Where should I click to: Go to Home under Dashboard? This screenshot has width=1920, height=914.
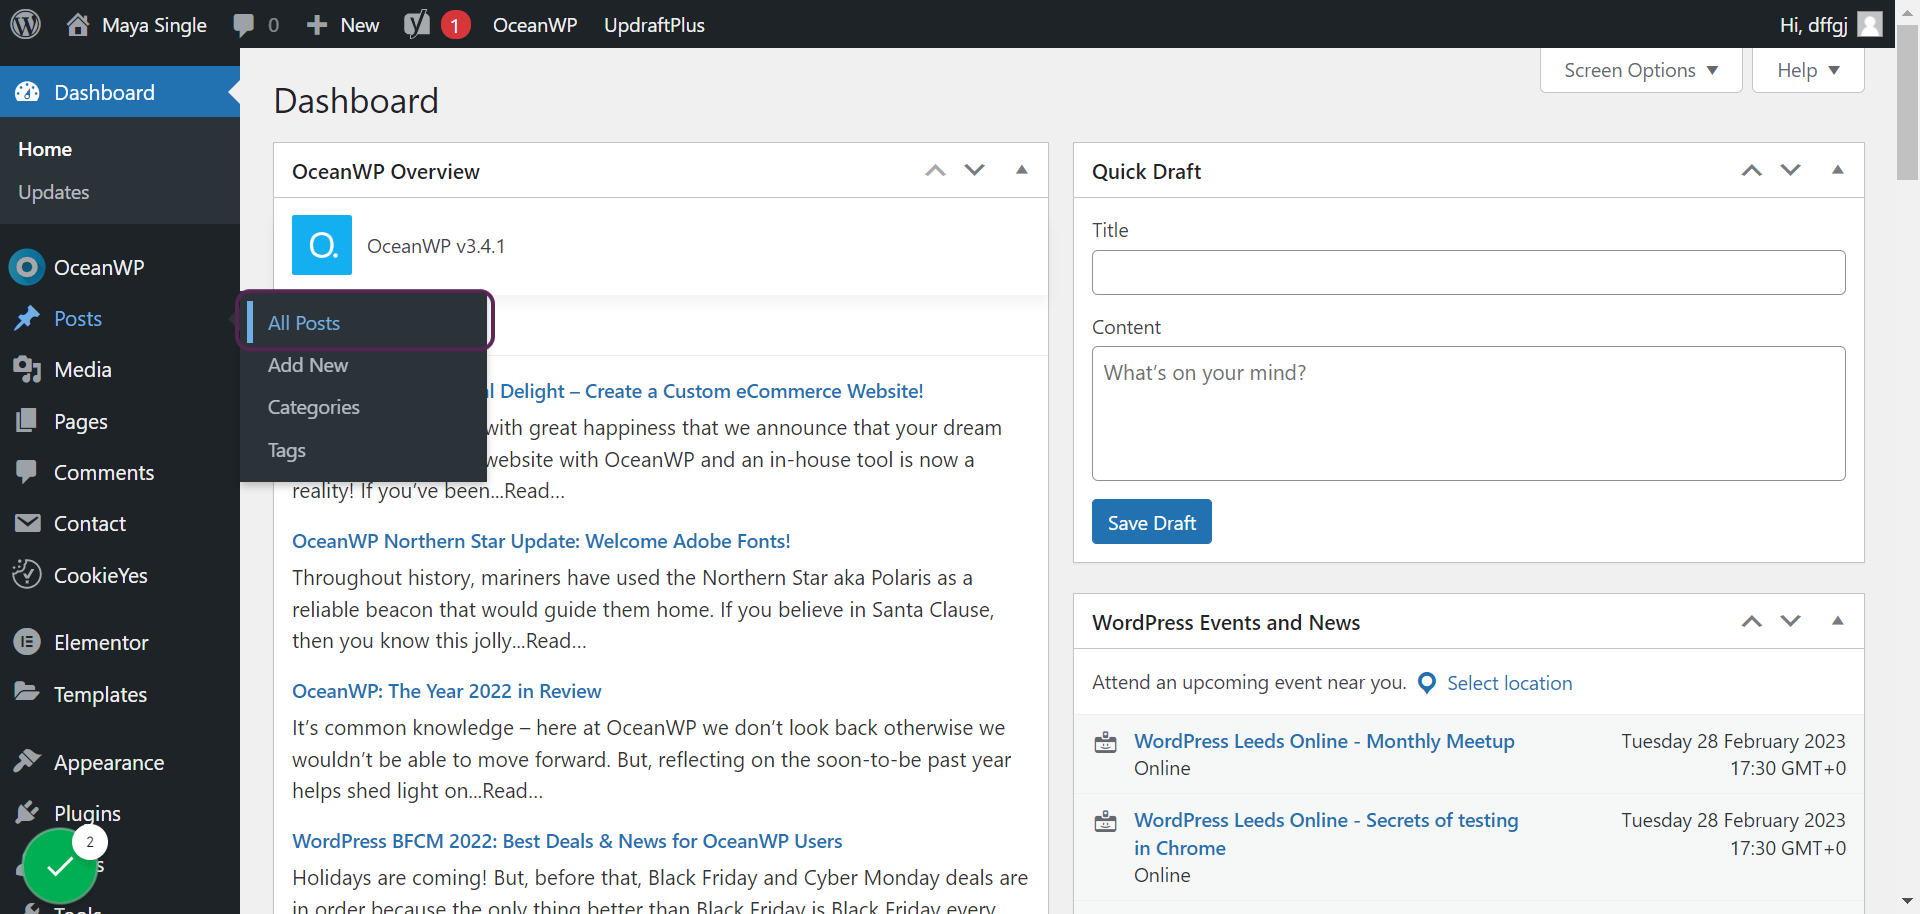click(x=45, y=149)
